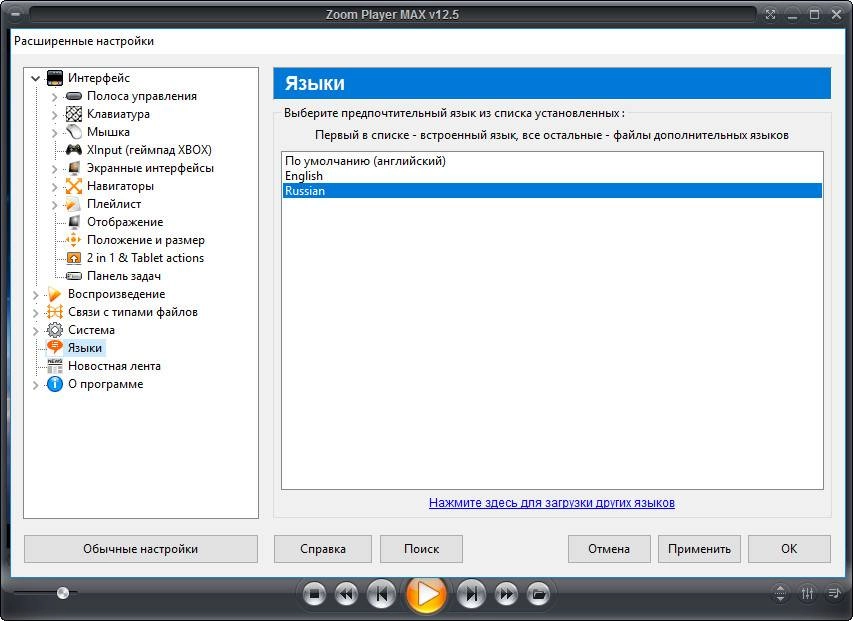Click the Положение и размер icon

(73, 240)
